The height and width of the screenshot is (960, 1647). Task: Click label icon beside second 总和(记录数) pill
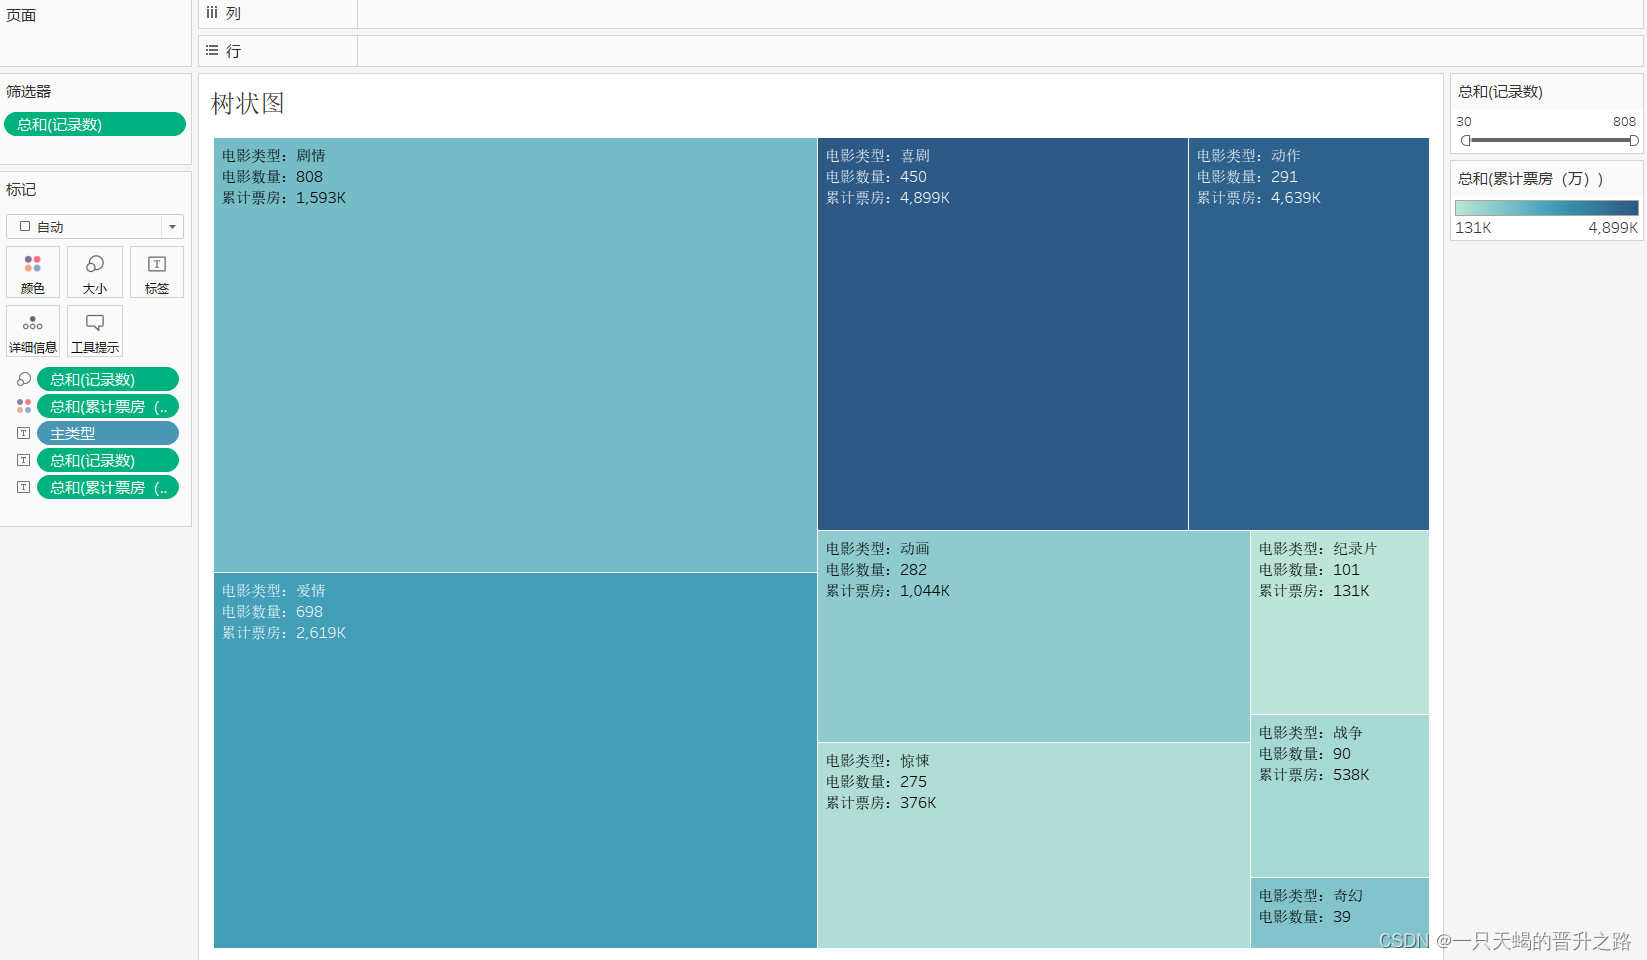click(24, 460)
